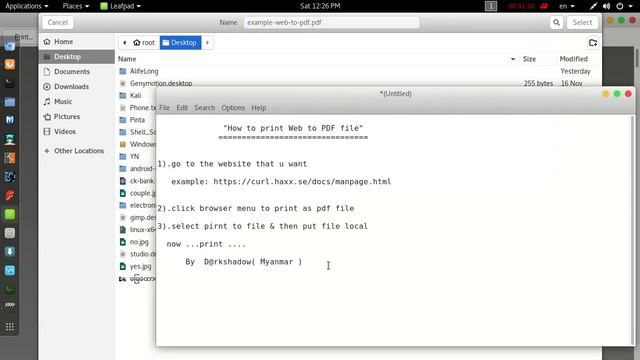640x360 pixels.
Task: Select the AlfeLong folder
Action: coord(144,71)
